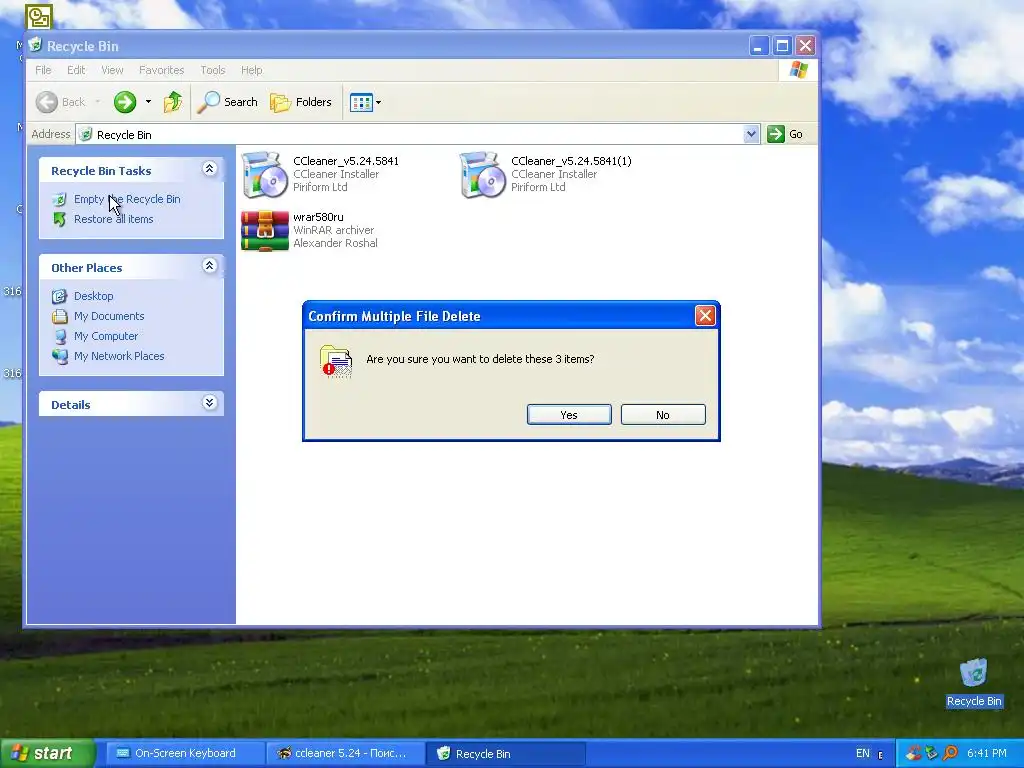Select the CCleaner_v5.24.5841 installer icon
Screen dimensions: 1024x768
pos(264,174)
